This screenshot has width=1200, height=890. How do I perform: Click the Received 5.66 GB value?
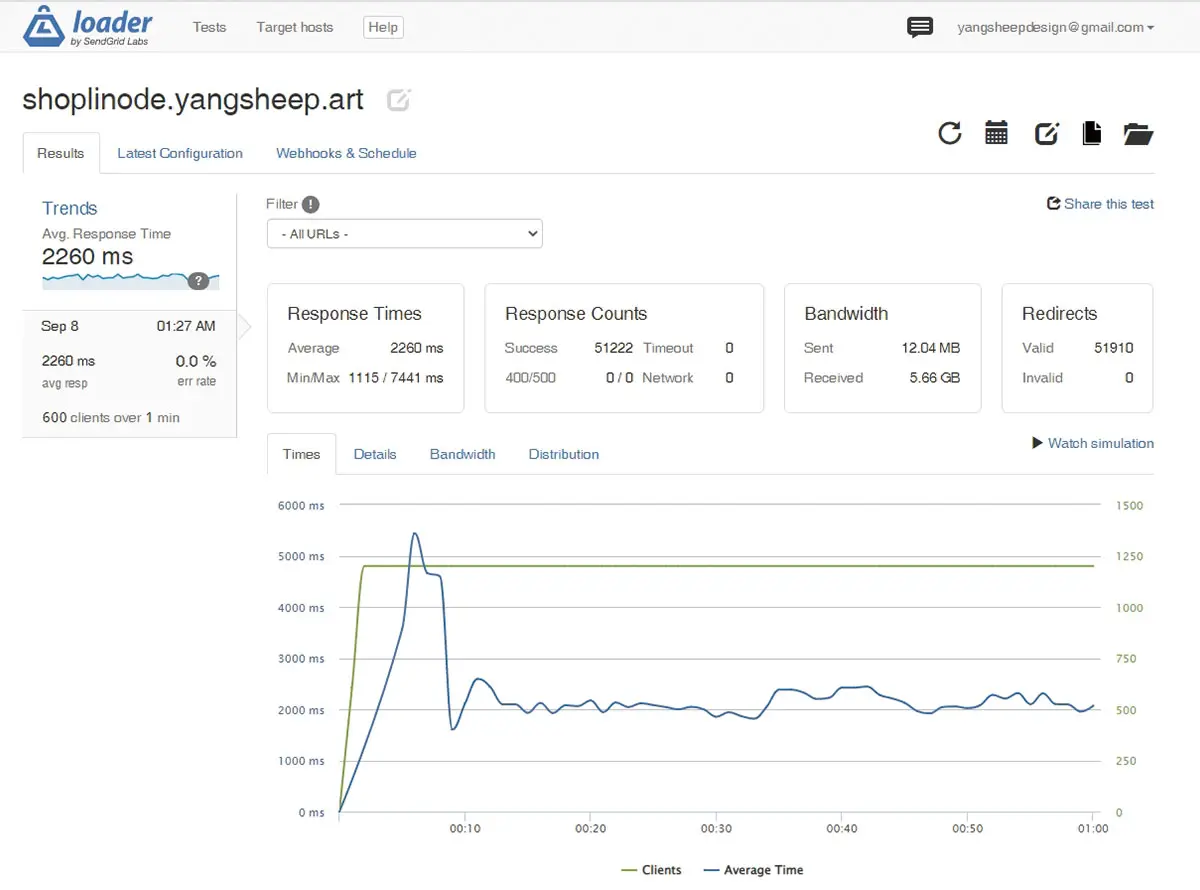pos(934,378)
